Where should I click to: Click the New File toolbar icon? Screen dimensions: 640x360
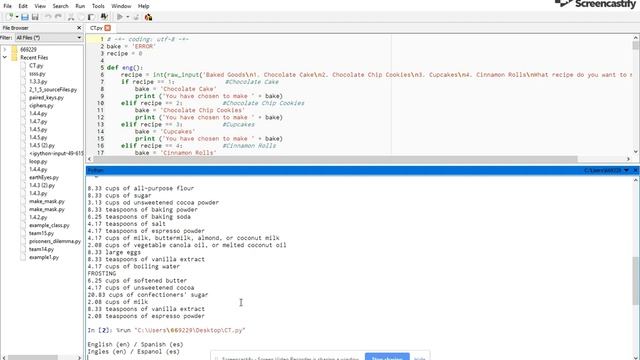(x=9, y=17)
